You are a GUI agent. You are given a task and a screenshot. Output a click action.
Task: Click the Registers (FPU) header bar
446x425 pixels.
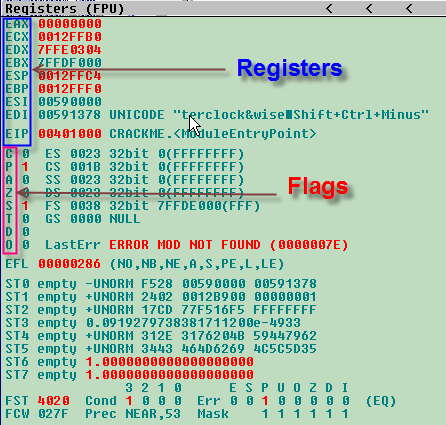(223, 9)
